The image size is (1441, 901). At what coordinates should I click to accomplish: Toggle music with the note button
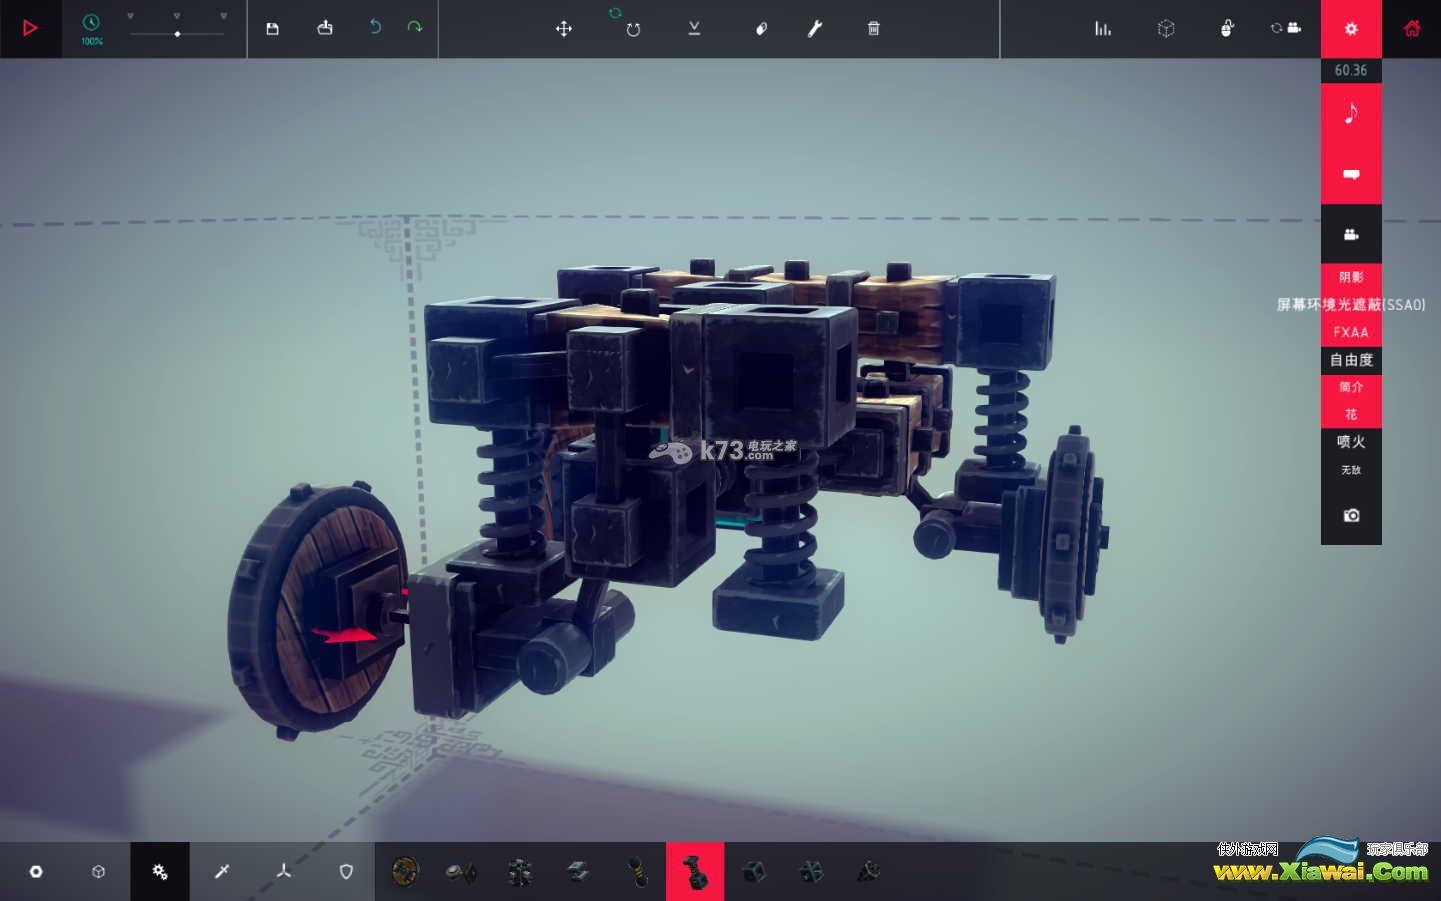pyautogui.click(x=1351, y=113)
